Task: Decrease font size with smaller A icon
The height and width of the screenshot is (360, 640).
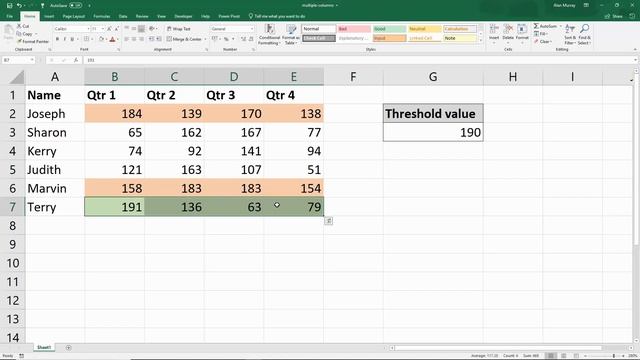Action: (x=117, y=29)
